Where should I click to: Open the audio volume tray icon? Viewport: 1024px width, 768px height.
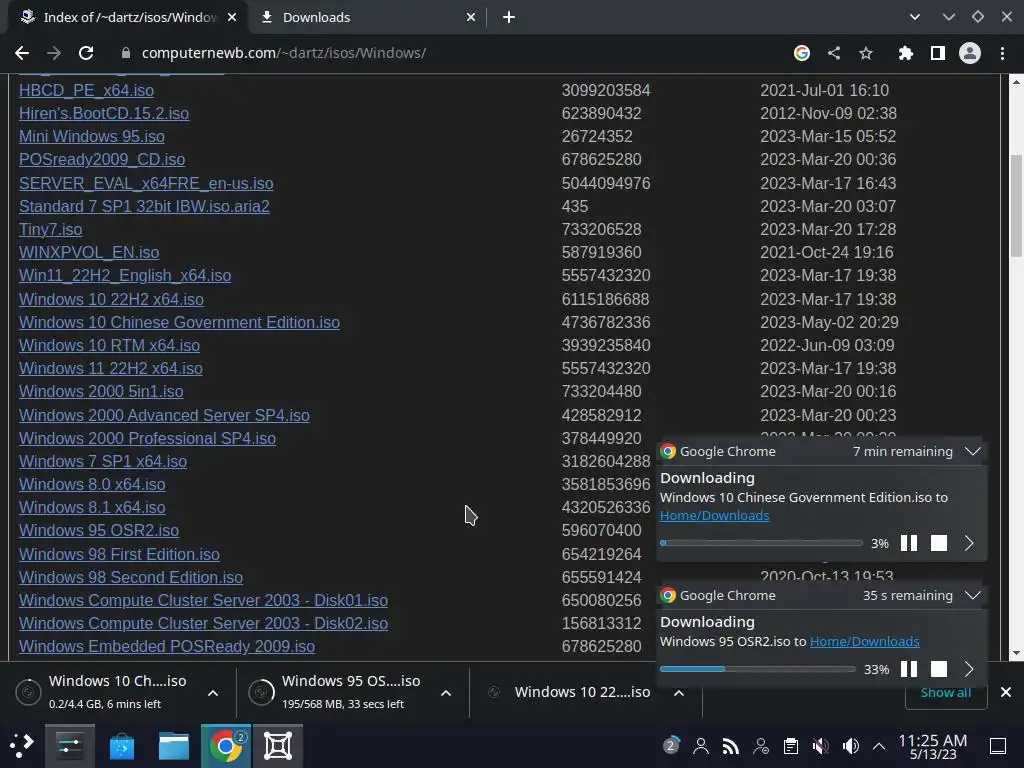click(x=850, y=745)
